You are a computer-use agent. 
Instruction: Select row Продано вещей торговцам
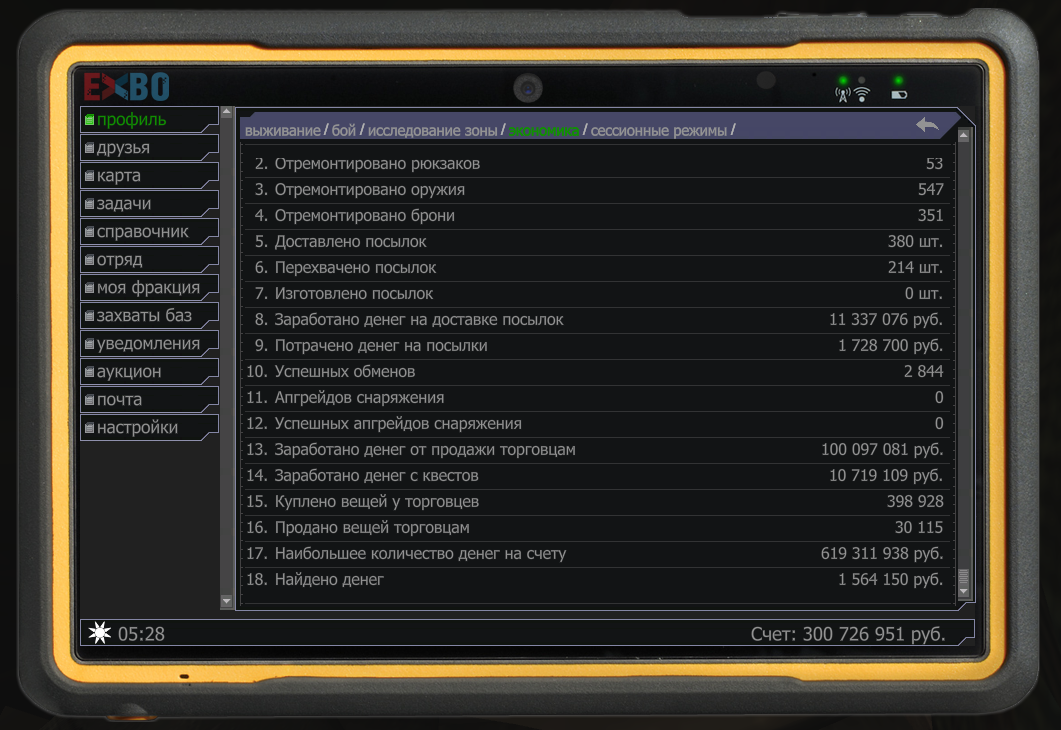[596, 528]
